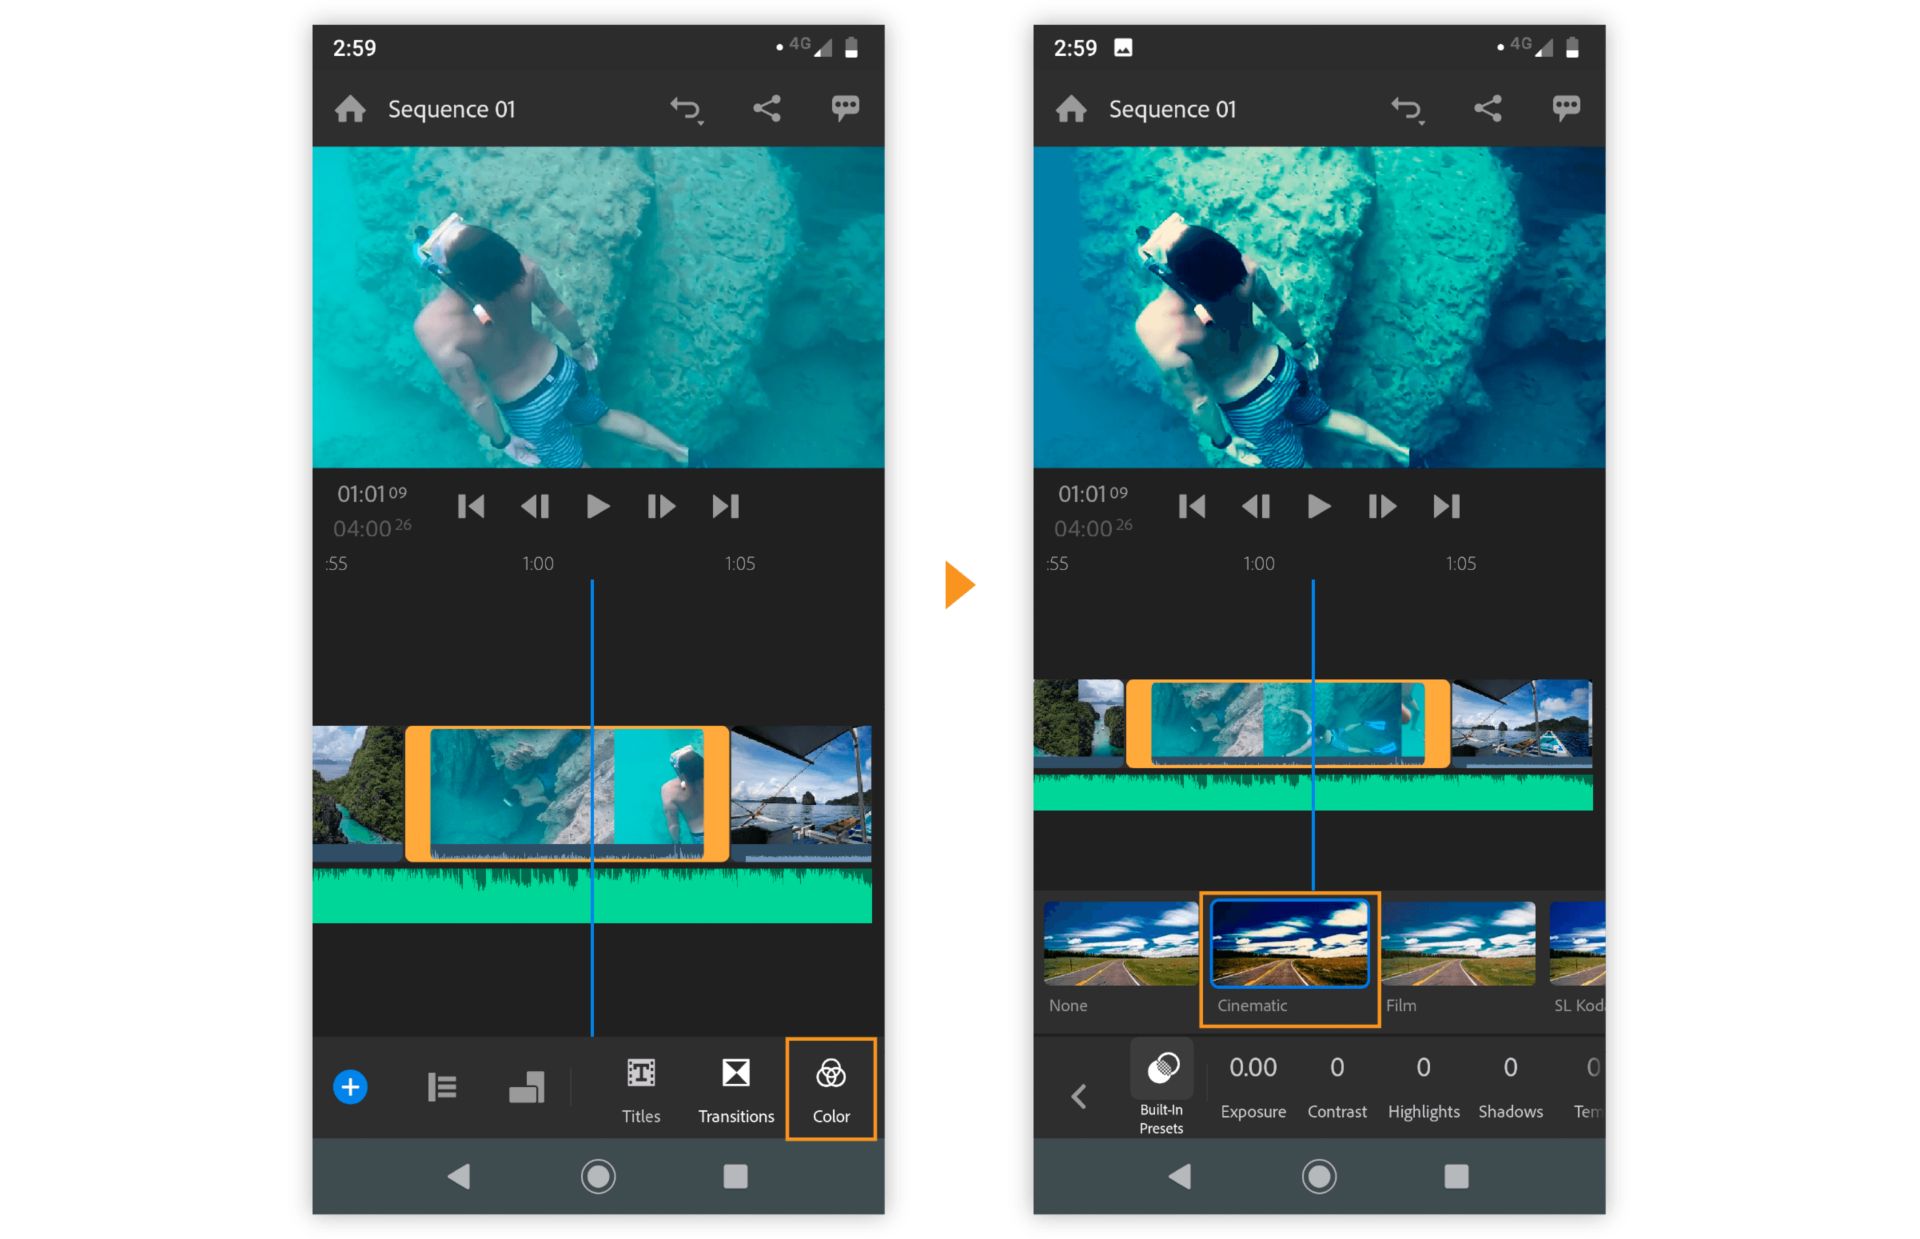Click the add media plus icon
Screen dimensions: 1920x1239
351,1086
